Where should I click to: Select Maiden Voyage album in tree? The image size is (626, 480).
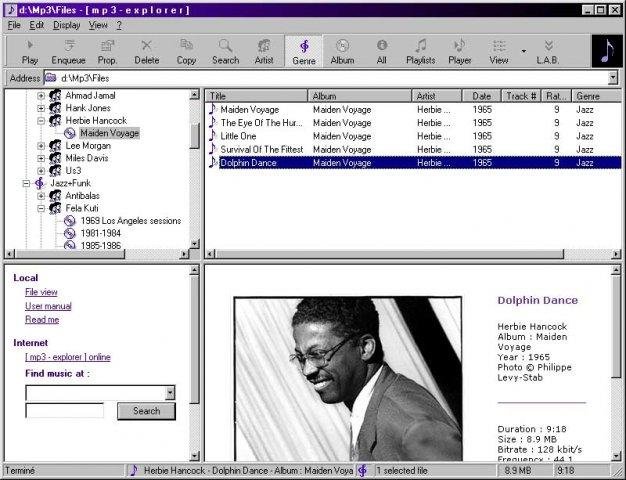109,133
